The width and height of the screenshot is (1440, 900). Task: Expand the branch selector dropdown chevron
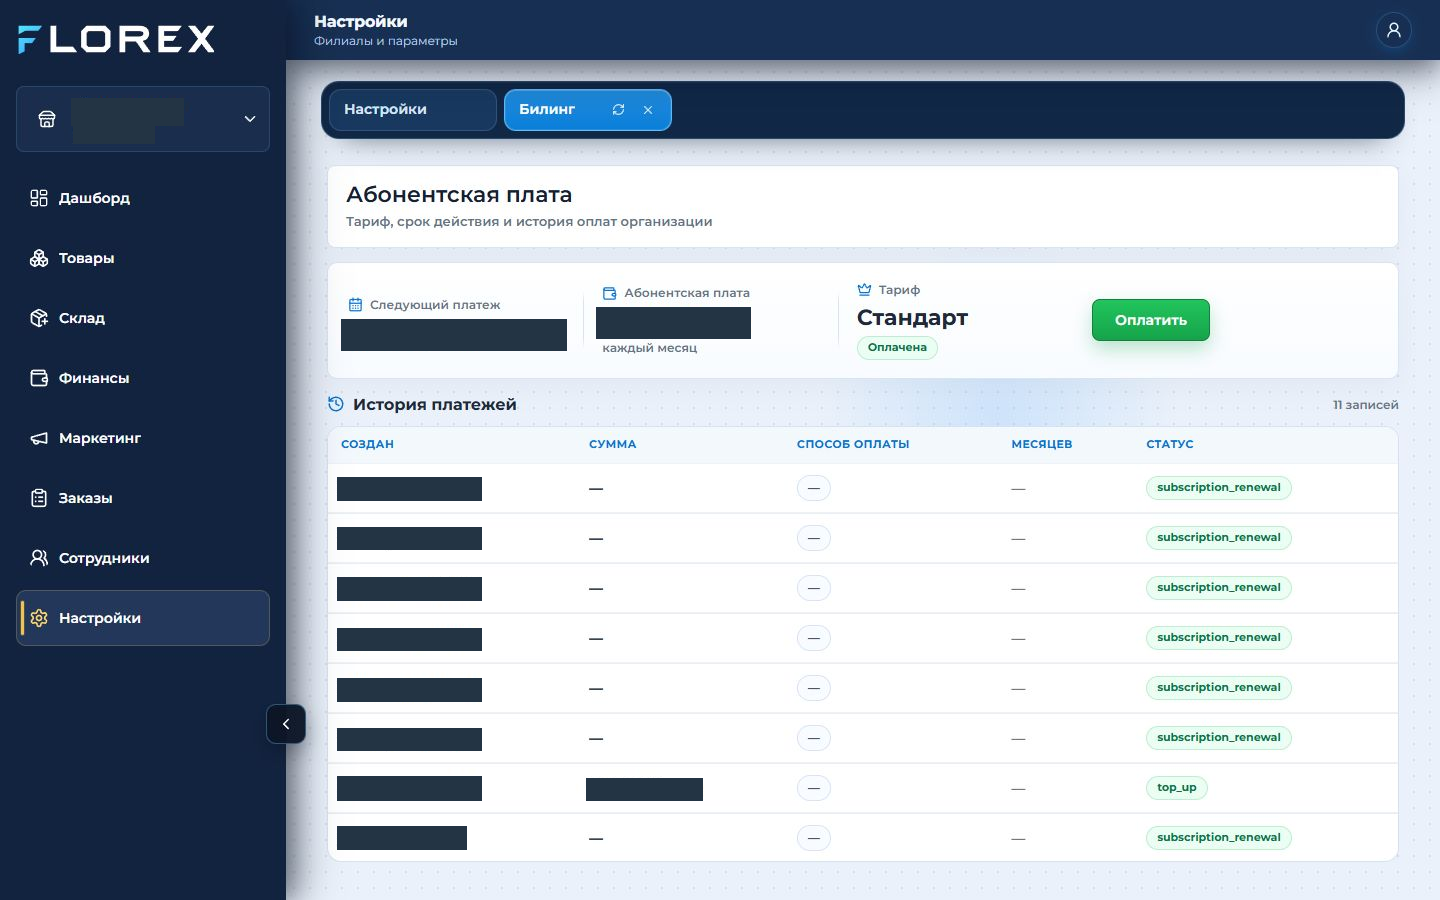[250, 119]
